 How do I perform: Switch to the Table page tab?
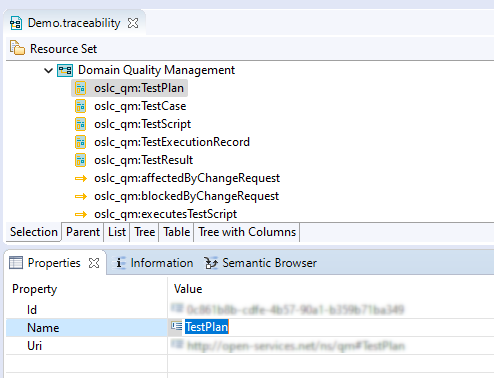[177, 232]
